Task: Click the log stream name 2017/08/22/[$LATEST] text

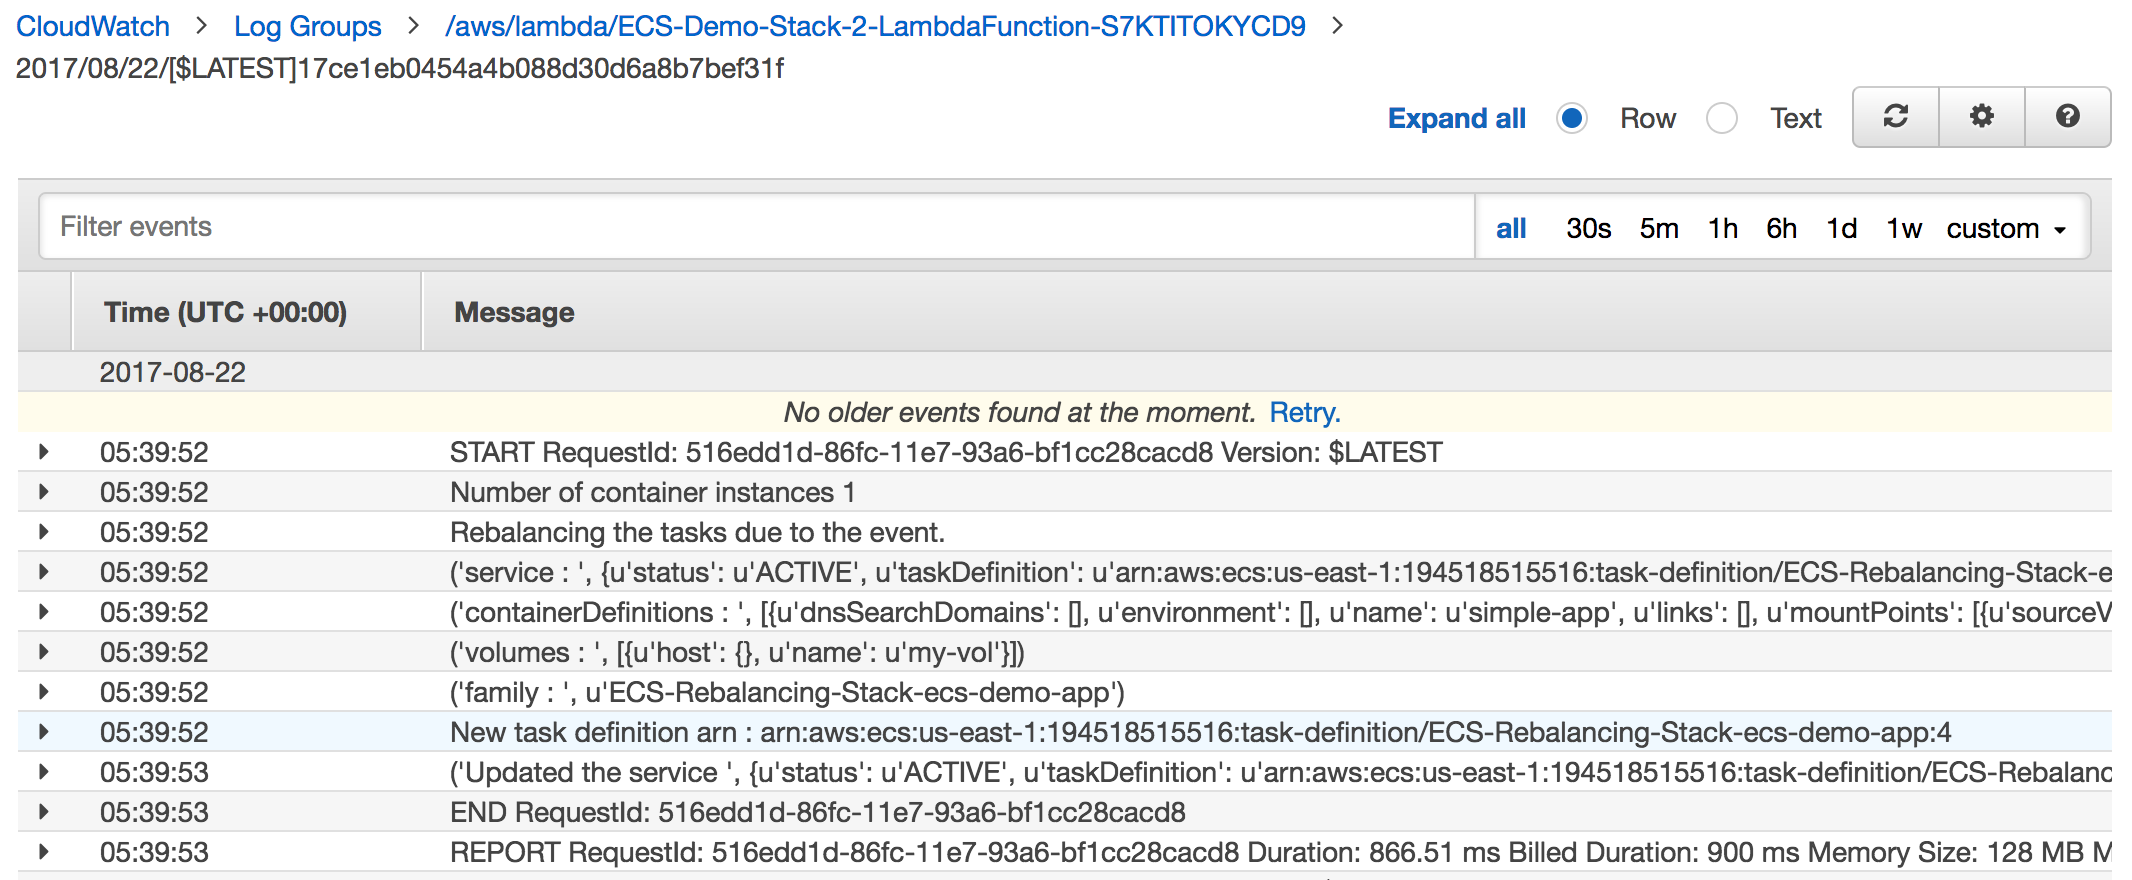Action: [400, 68]
